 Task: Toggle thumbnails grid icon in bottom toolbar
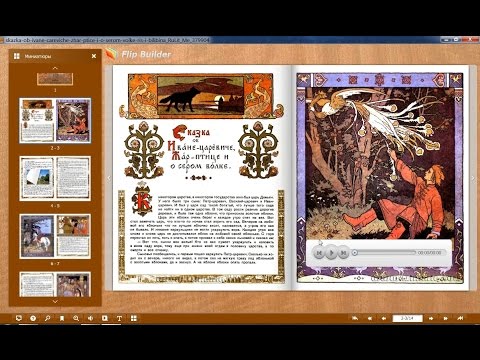[x=134, y=318]
